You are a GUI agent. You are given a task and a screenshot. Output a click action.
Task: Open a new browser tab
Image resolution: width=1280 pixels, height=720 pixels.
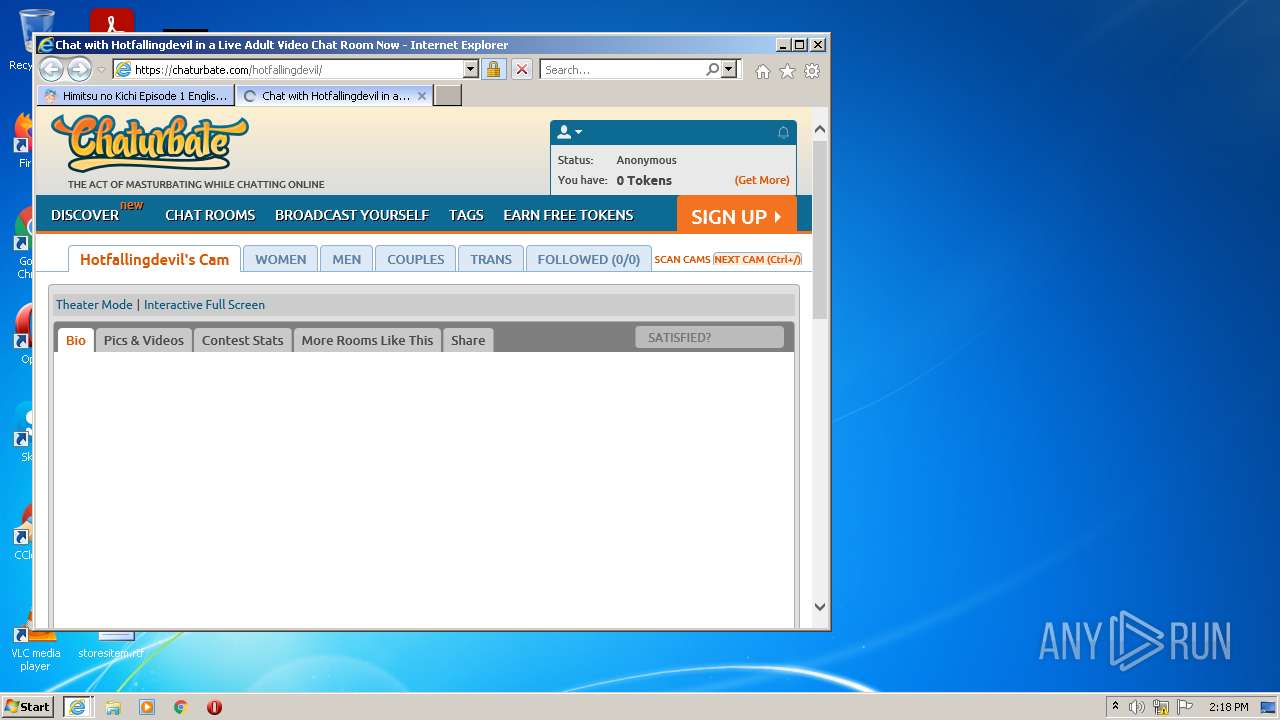(x=448, y=96)
